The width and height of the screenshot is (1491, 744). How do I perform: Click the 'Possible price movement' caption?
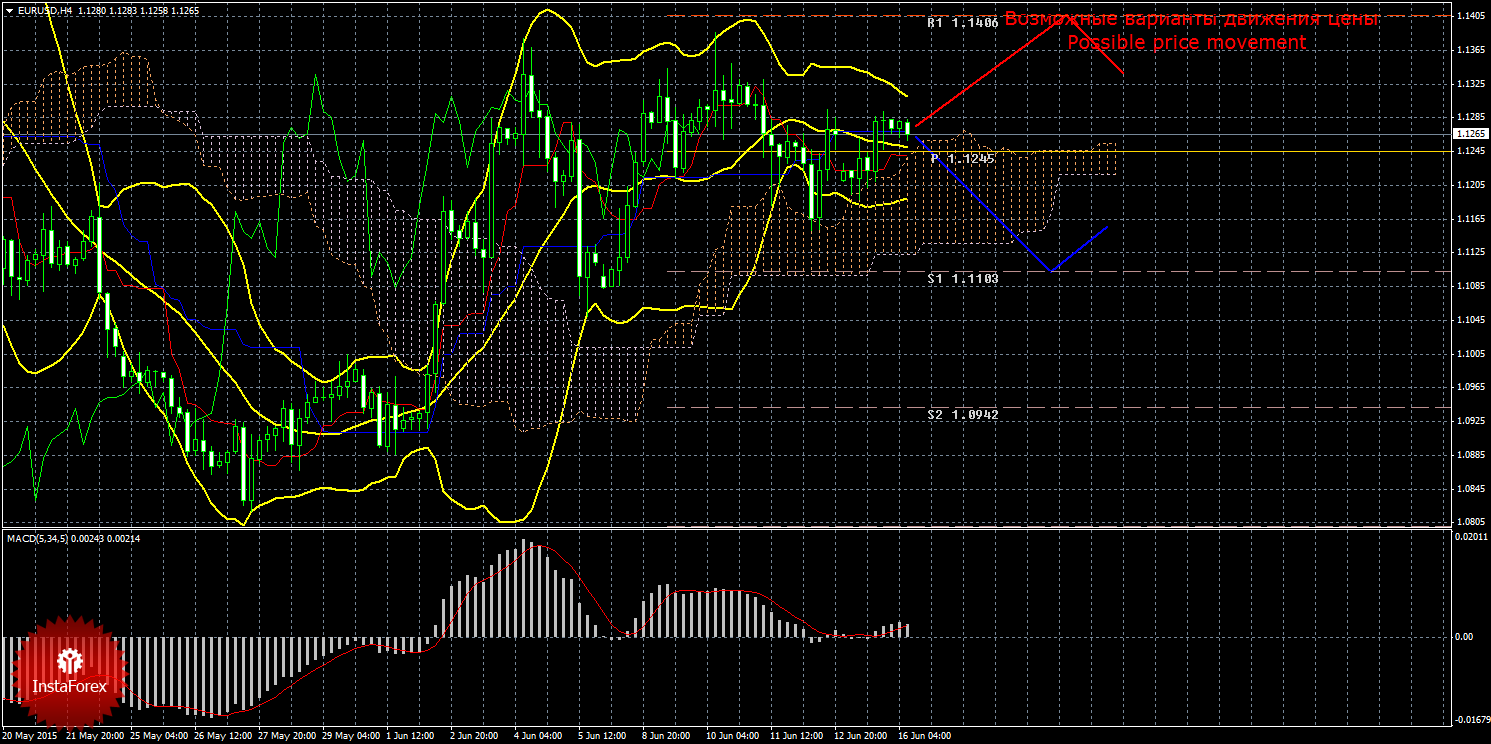1186,42
